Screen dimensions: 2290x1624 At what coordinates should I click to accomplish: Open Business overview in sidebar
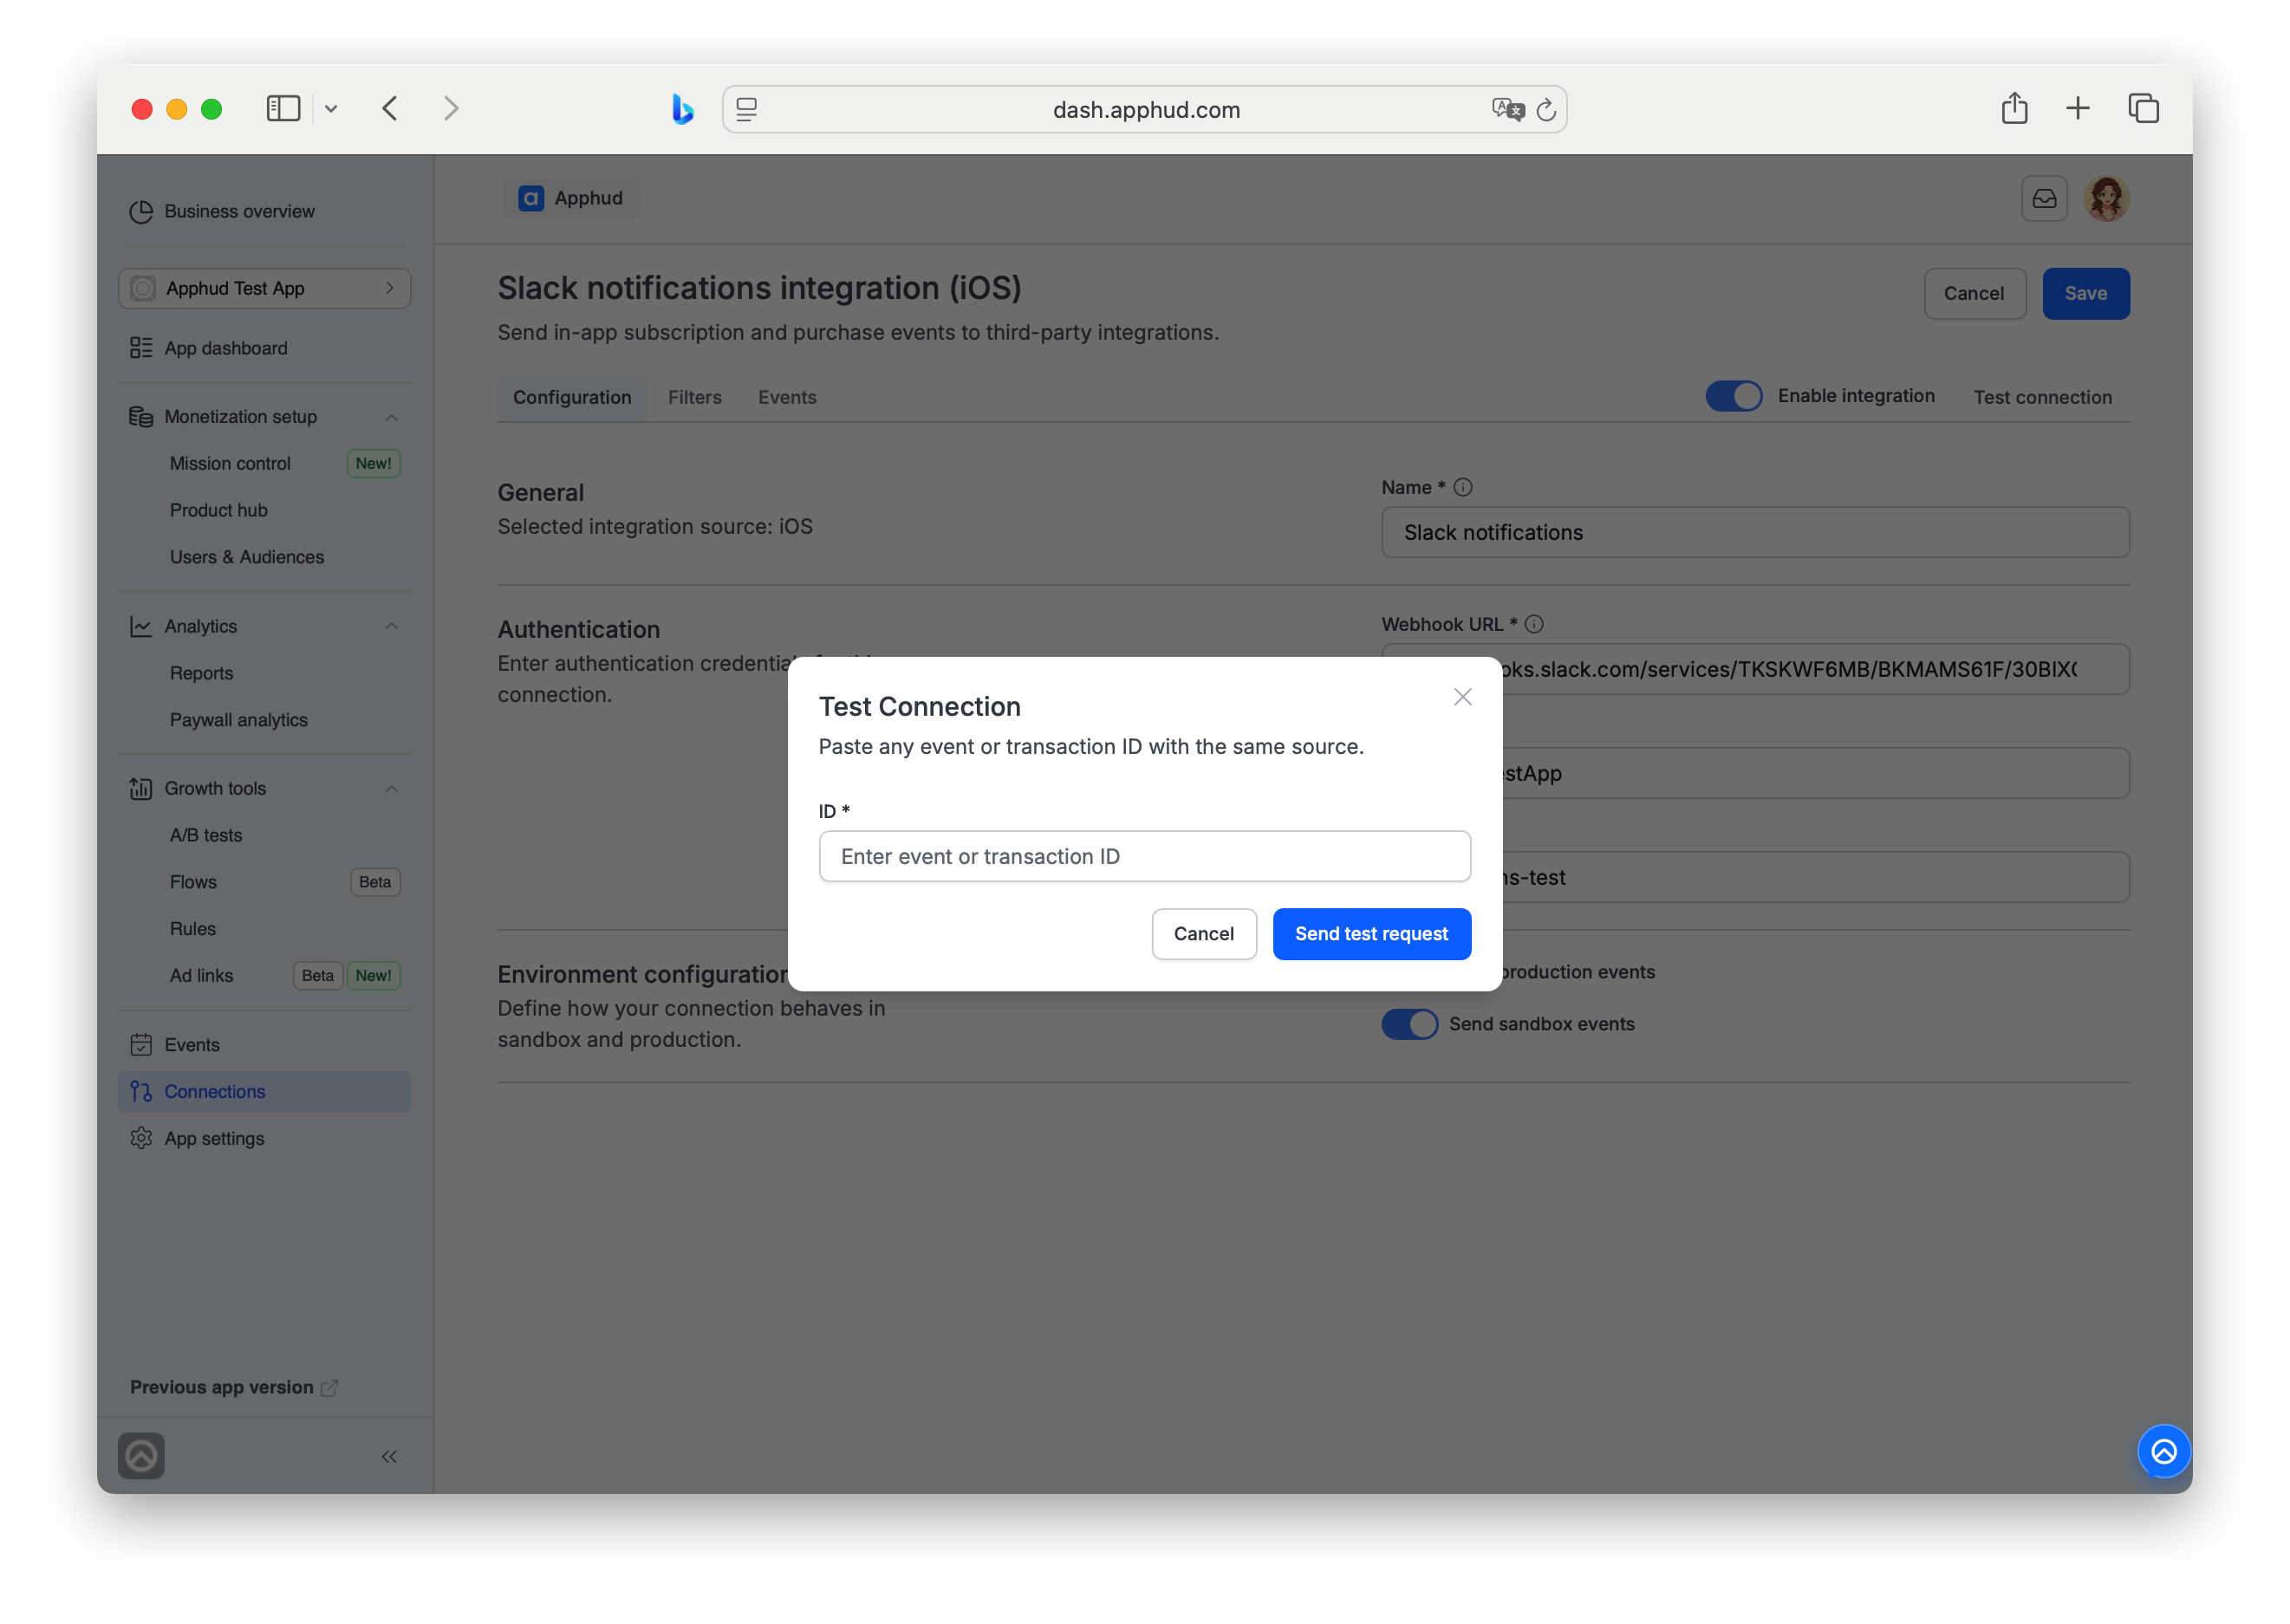click(x=239, y=211)
